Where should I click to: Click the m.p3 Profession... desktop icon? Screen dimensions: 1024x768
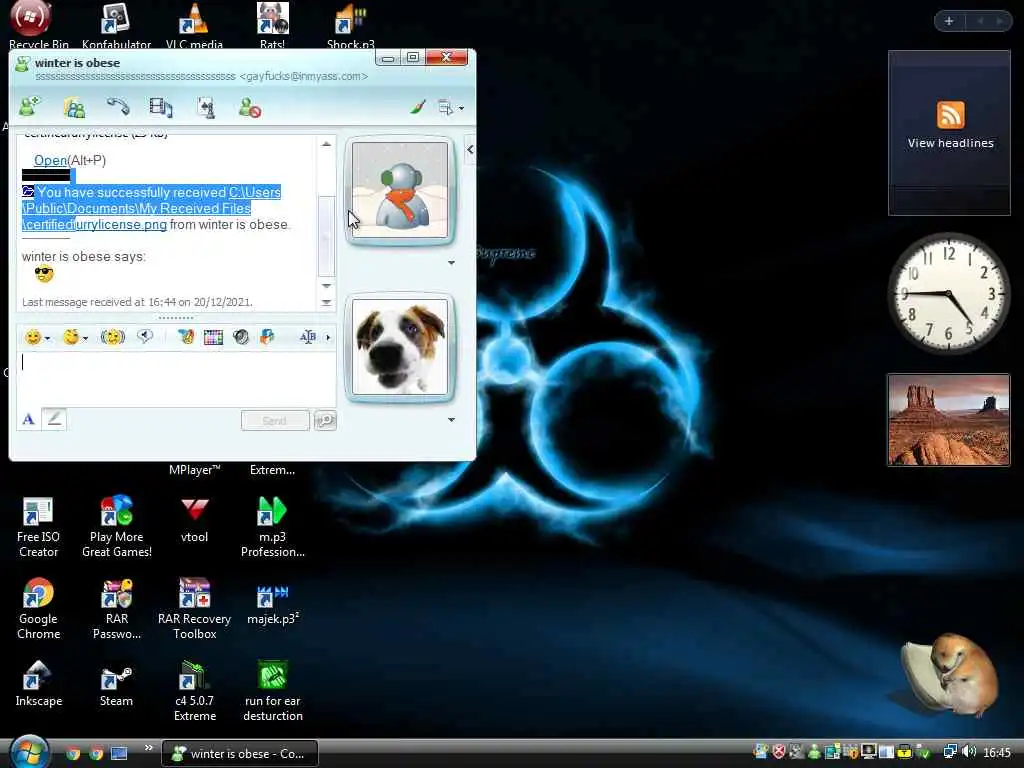272,528
